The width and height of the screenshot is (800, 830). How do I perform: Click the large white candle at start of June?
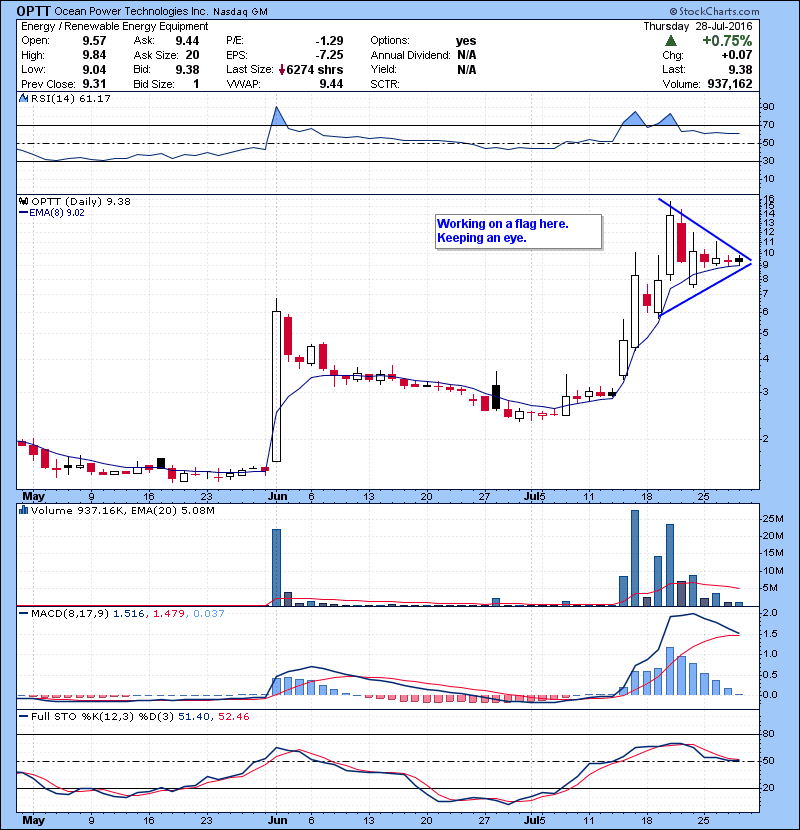[x=276, y=386]
